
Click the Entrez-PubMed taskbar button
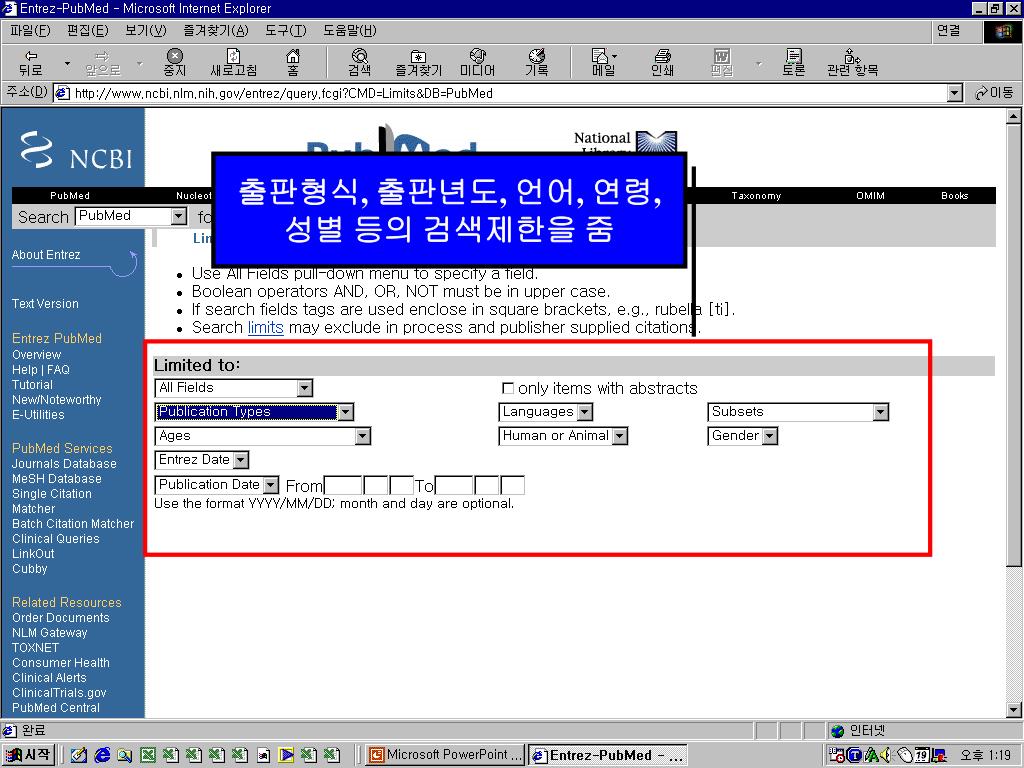tap(607, 755)
